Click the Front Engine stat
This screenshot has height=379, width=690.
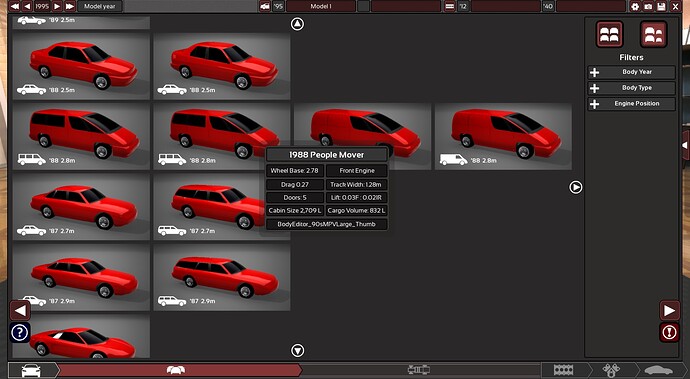(357, 171)
